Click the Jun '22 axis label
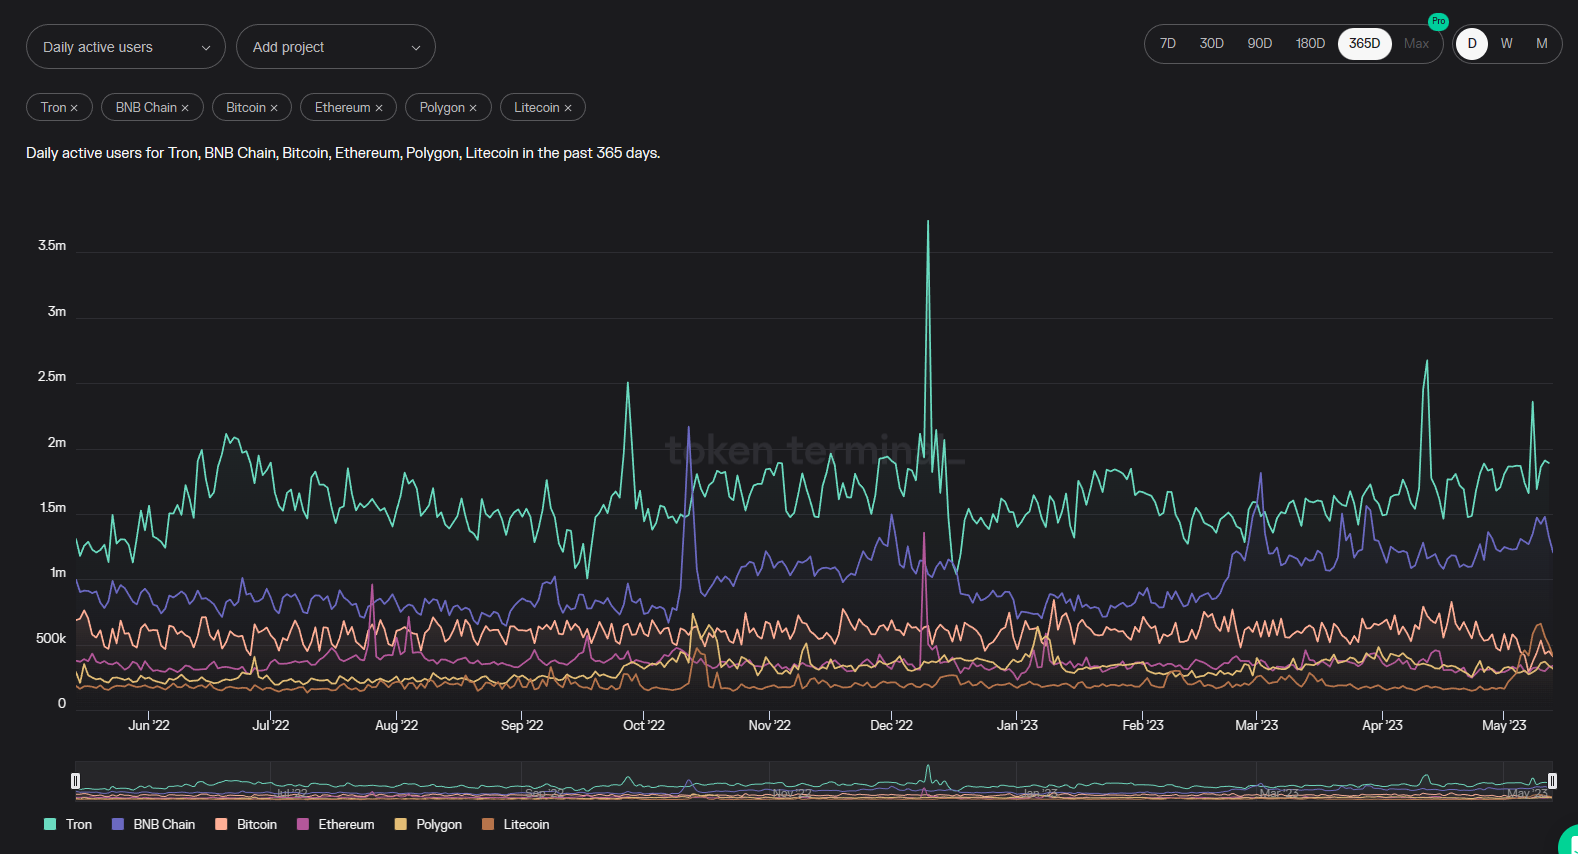The image size is (1578, 854). pos(149,726)
